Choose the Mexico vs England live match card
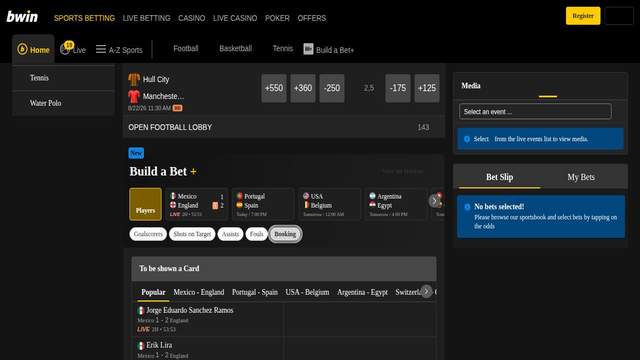This screenshot has height=360, width=640. (196, 204)
